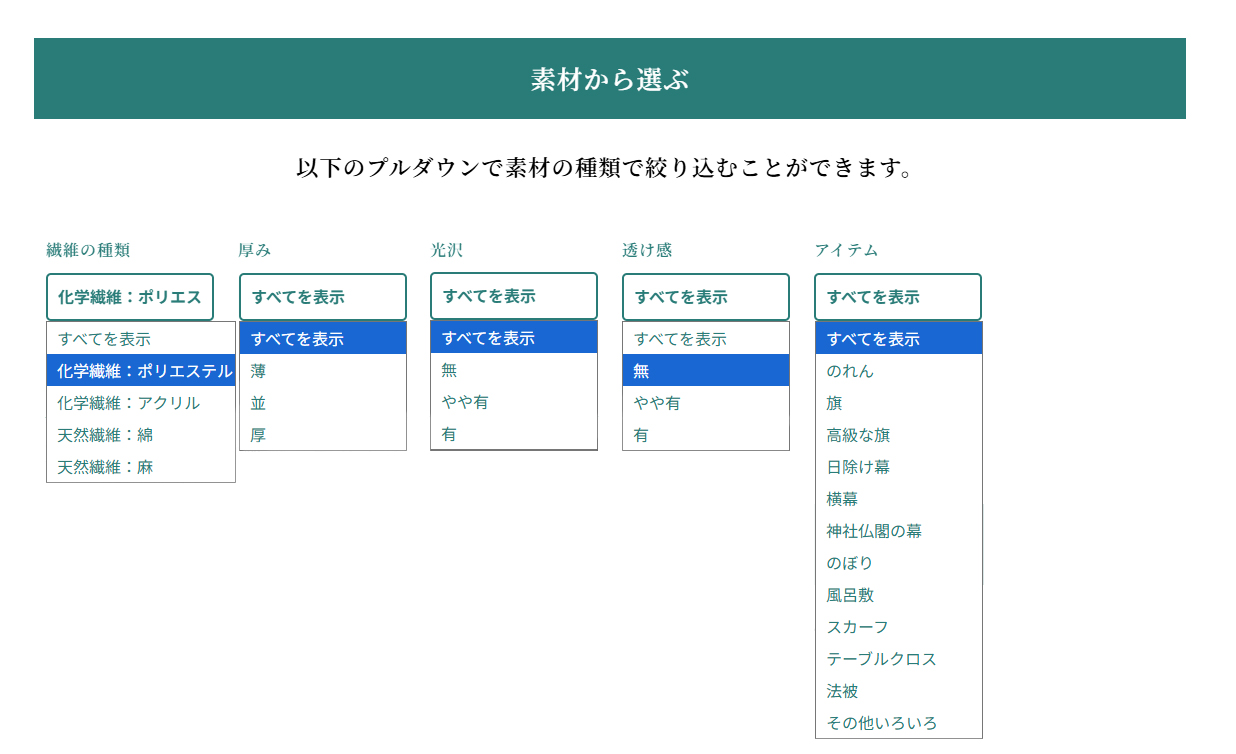Choose 高級な旗 item option

(x=899, y=435)
